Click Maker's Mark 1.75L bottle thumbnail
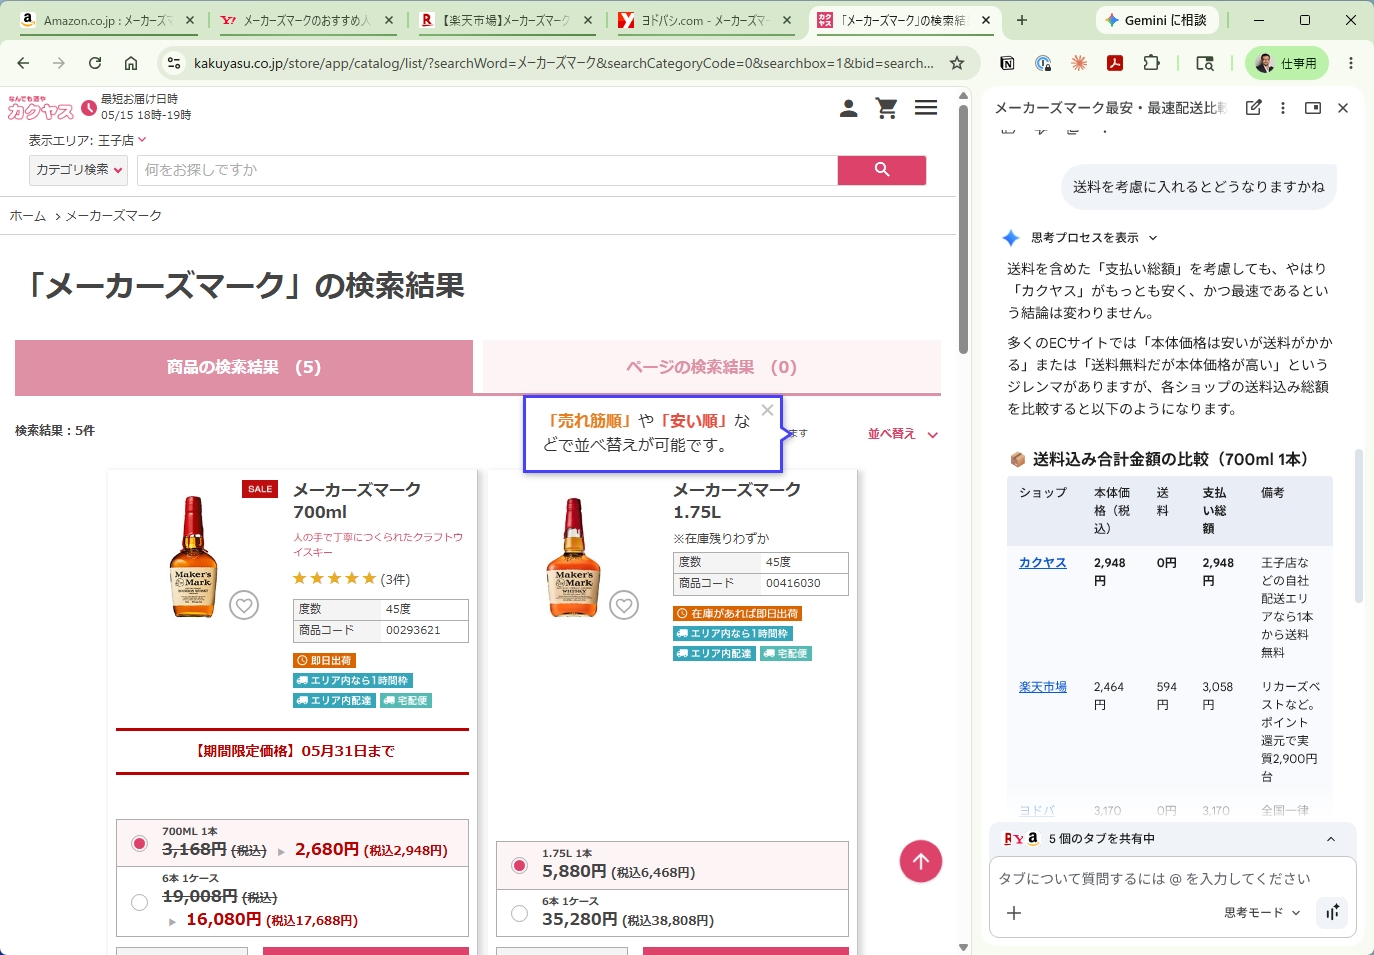1374x955 pixels. 573,557
